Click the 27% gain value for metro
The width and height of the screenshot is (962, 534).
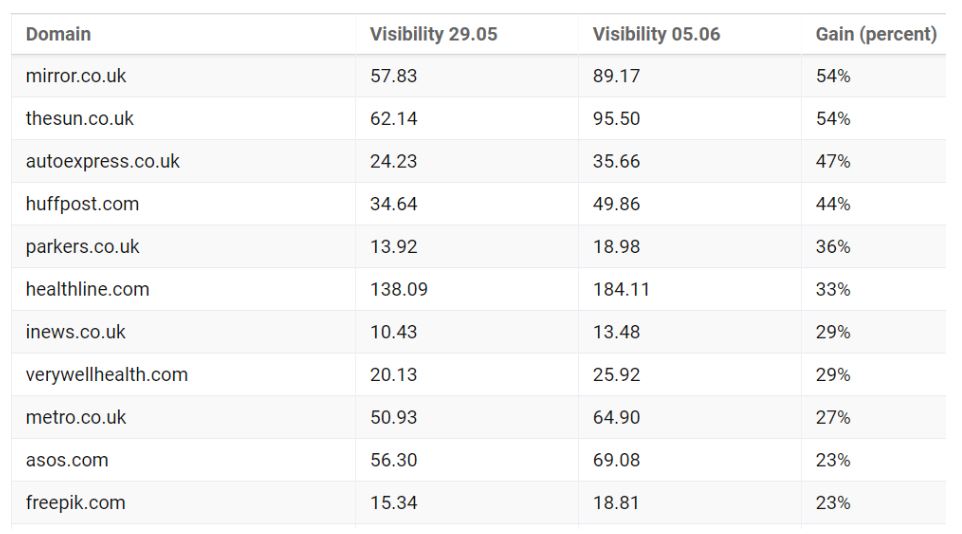click(833, 417)
